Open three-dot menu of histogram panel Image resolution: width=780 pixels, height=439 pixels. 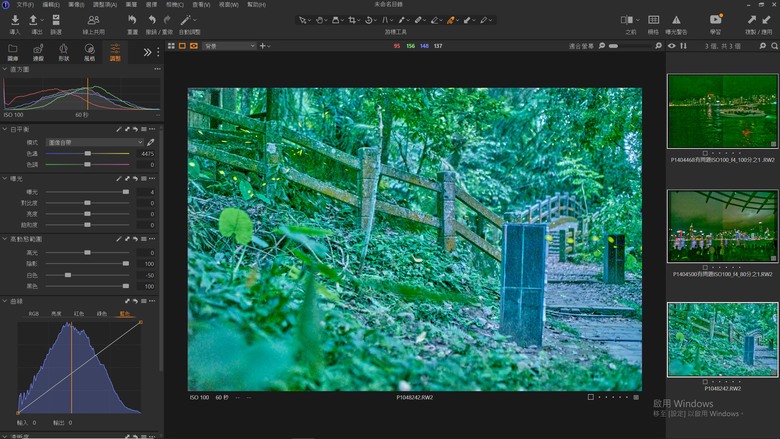157,69
